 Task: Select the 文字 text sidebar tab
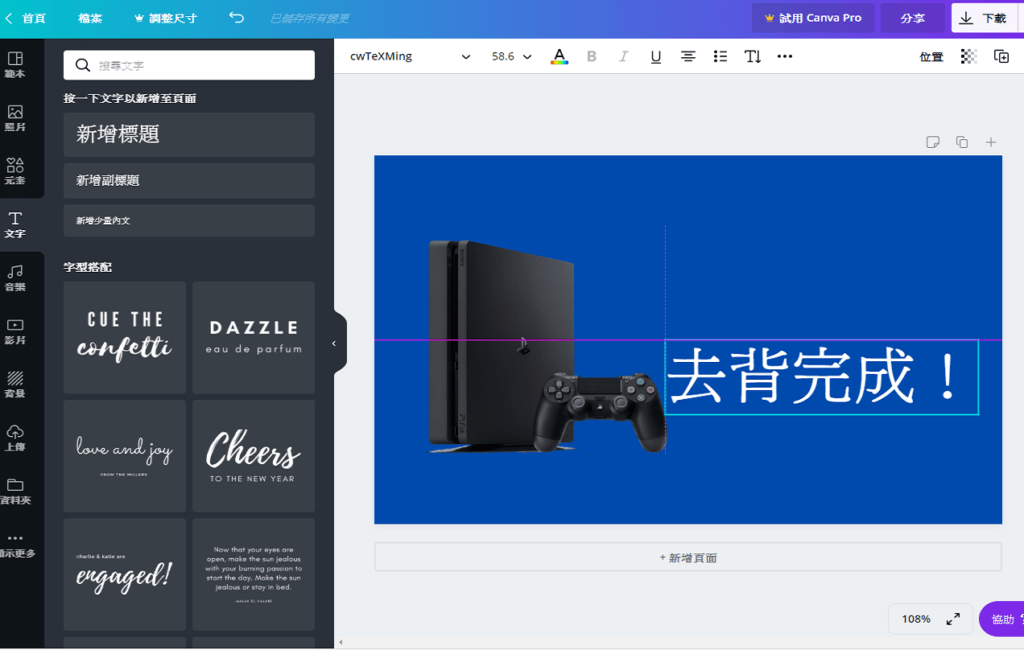tap(15, 225)
